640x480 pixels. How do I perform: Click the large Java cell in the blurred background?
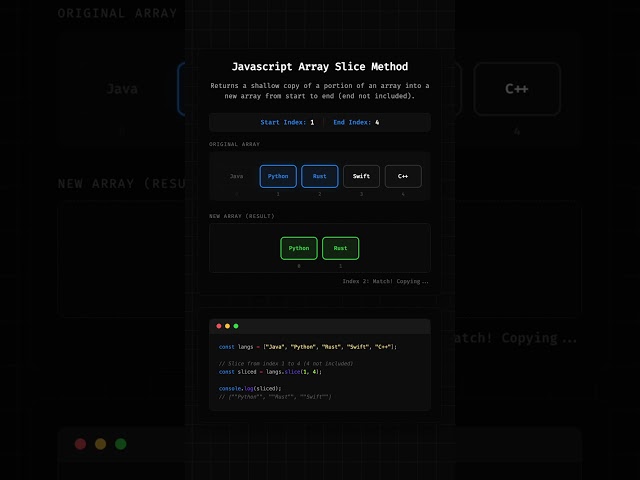122,89
